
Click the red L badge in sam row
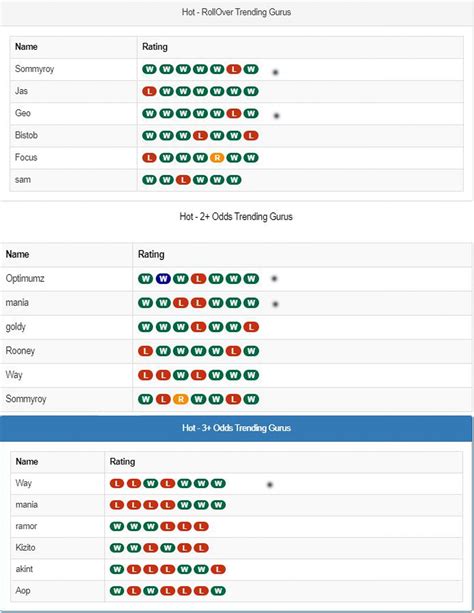(183, 180)
